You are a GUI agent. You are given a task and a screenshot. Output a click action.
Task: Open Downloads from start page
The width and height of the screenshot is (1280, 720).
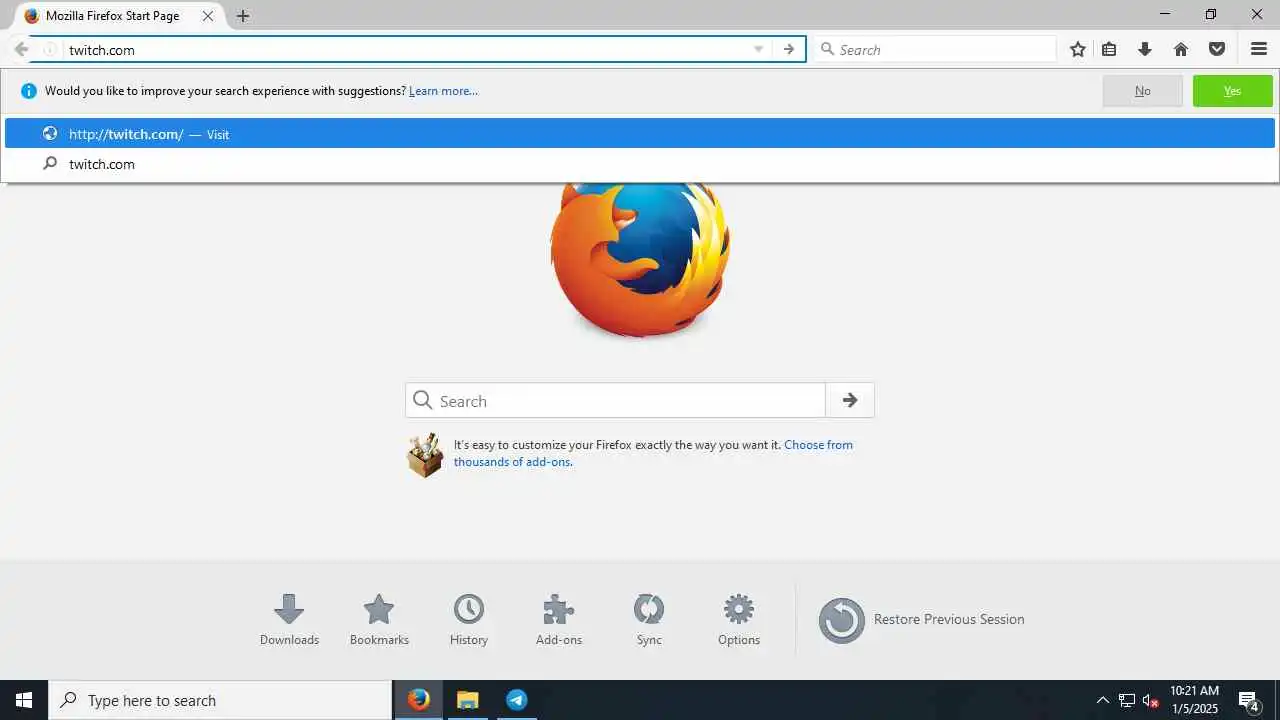[289, 620]
